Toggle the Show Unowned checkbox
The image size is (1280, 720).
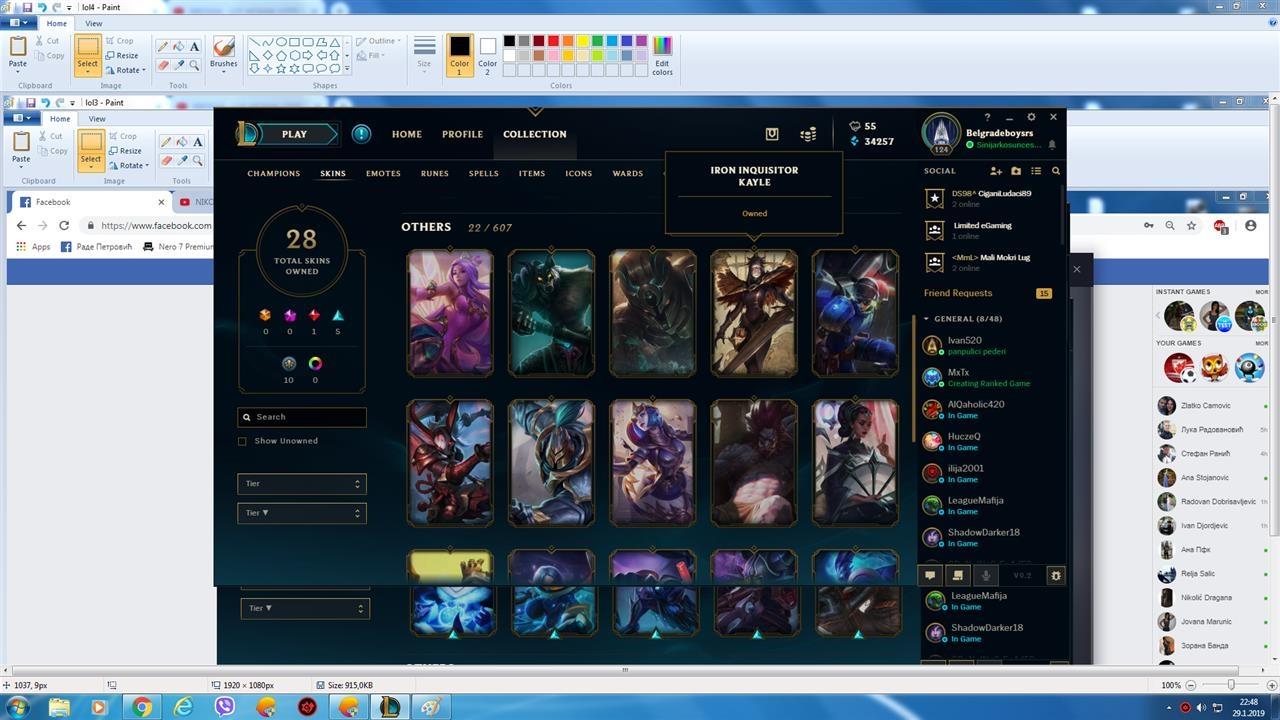(x=242, y=441)
